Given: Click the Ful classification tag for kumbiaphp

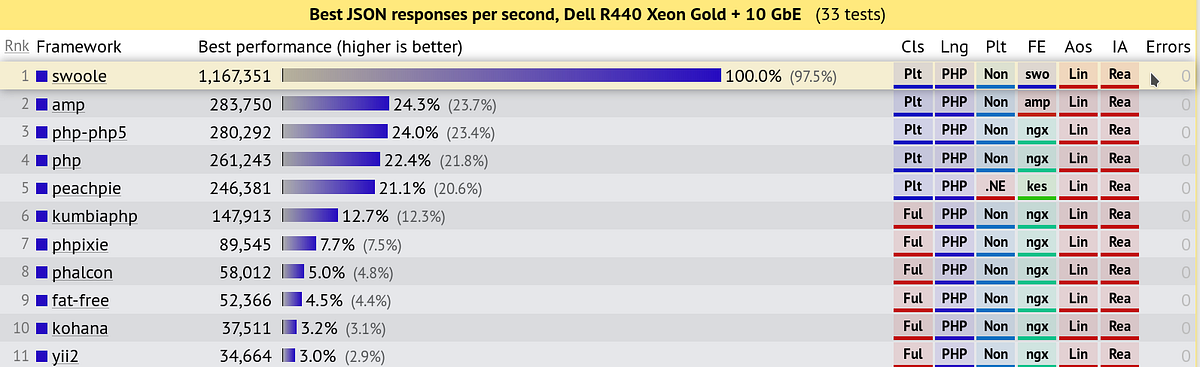Looking at the screenshot, I should [x=913, y=216].
